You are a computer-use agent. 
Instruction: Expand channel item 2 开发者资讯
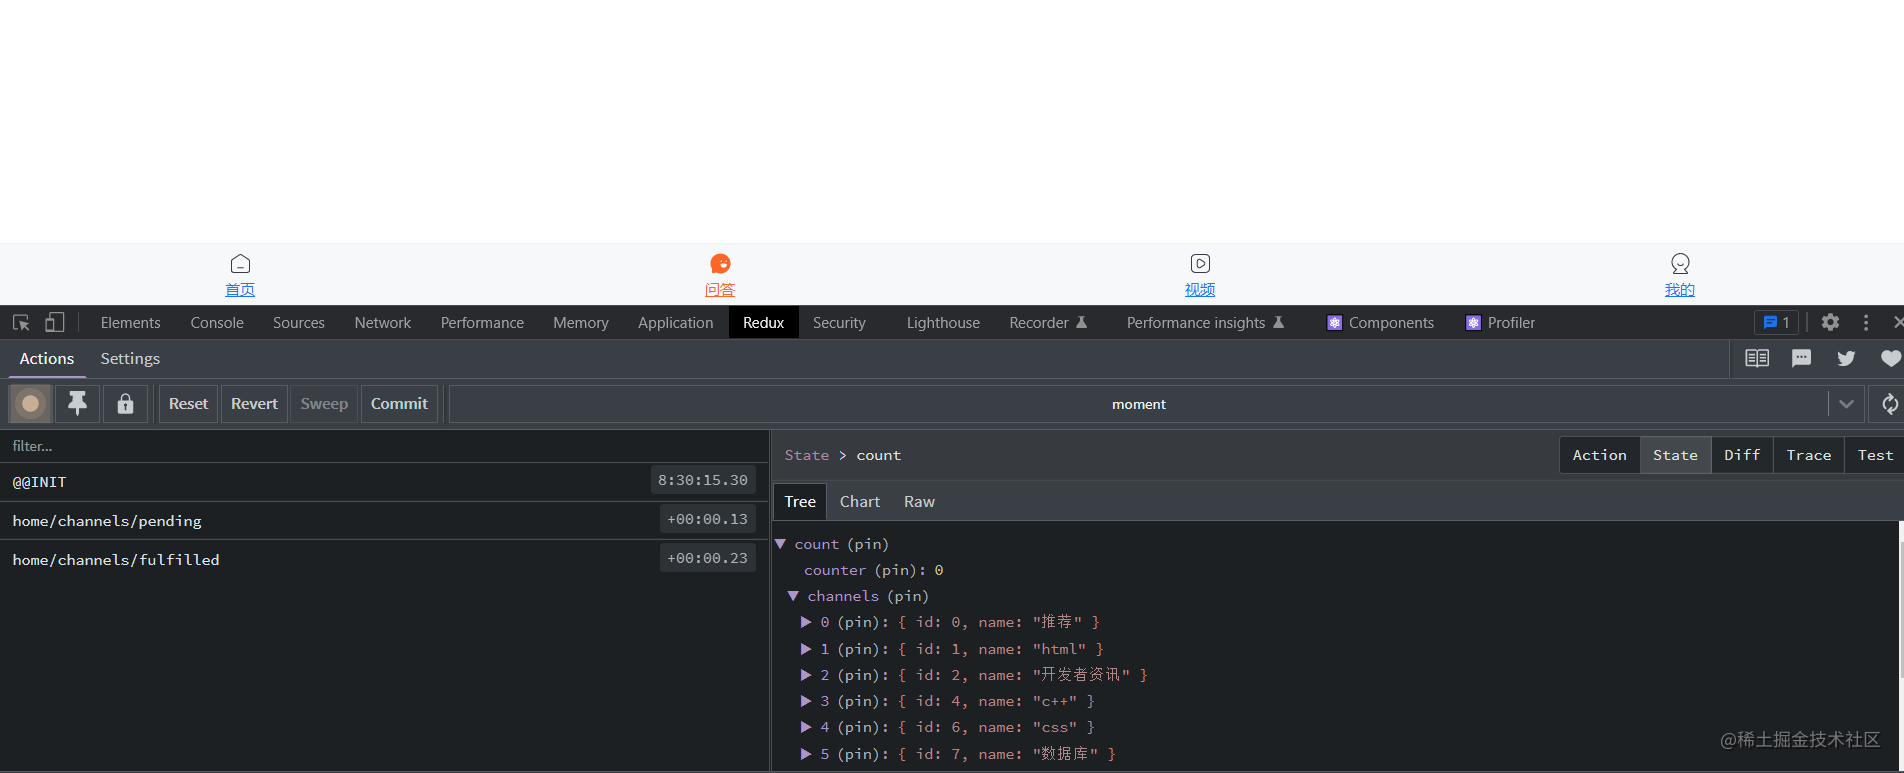click(x=806, y=675)
